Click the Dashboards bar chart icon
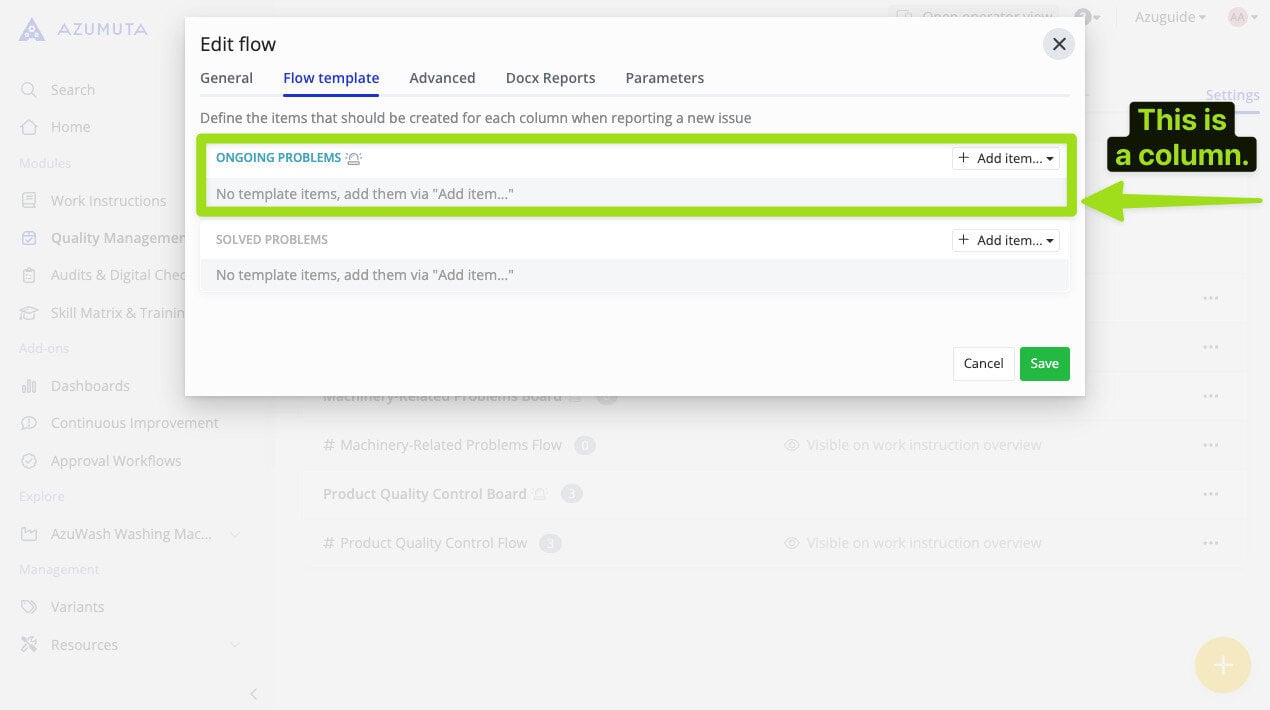Image resolution: width=1270 pixels, height=710 pixels. pos(29,386)
